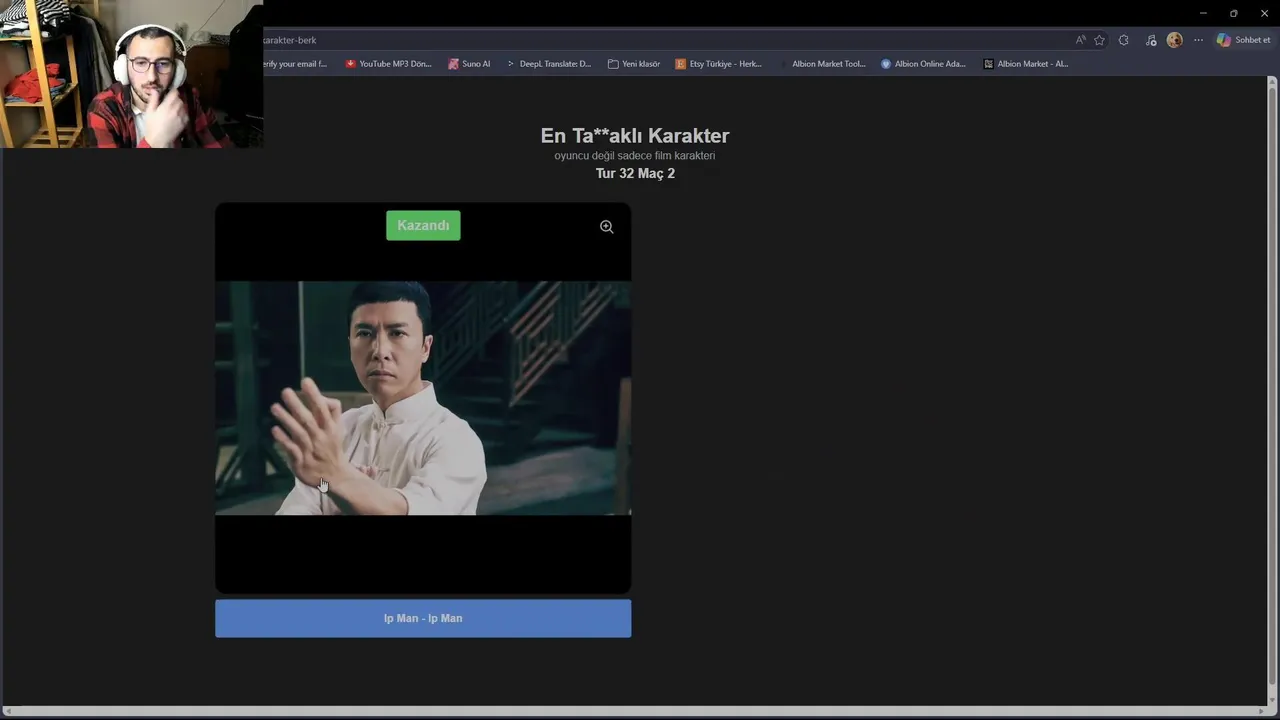Open the browser Extensions puzzle icon

(1123, 40)
